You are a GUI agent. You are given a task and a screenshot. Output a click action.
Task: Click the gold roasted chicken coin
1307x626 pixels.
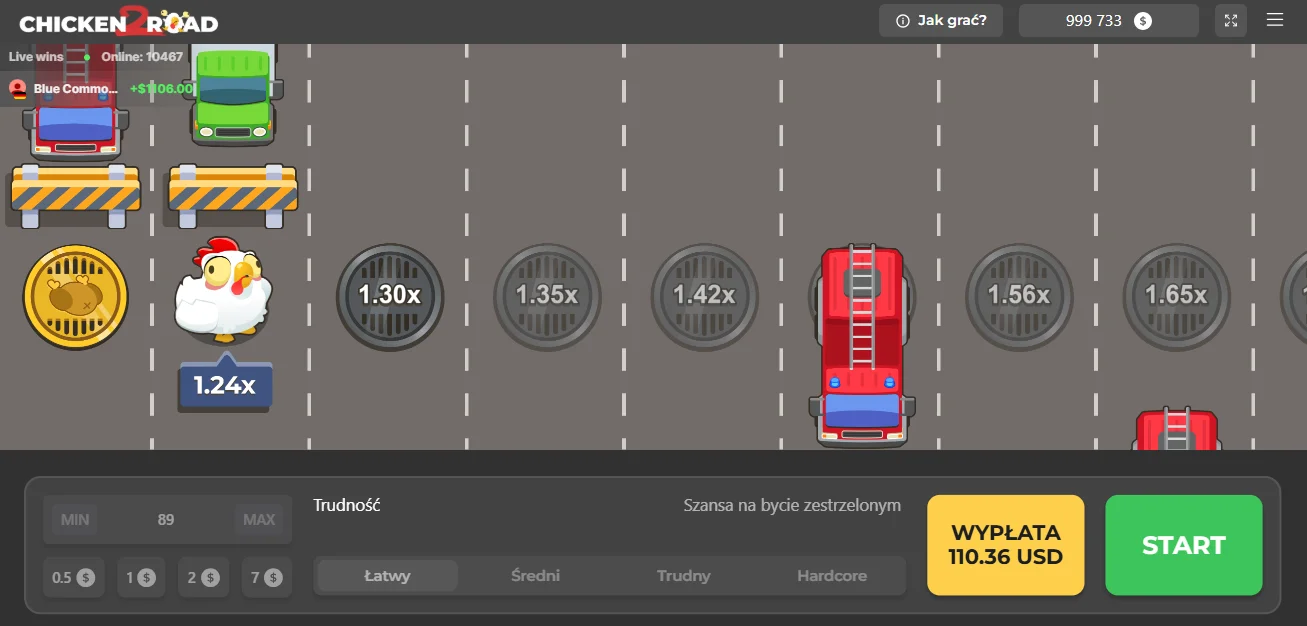tap(76, 297)
